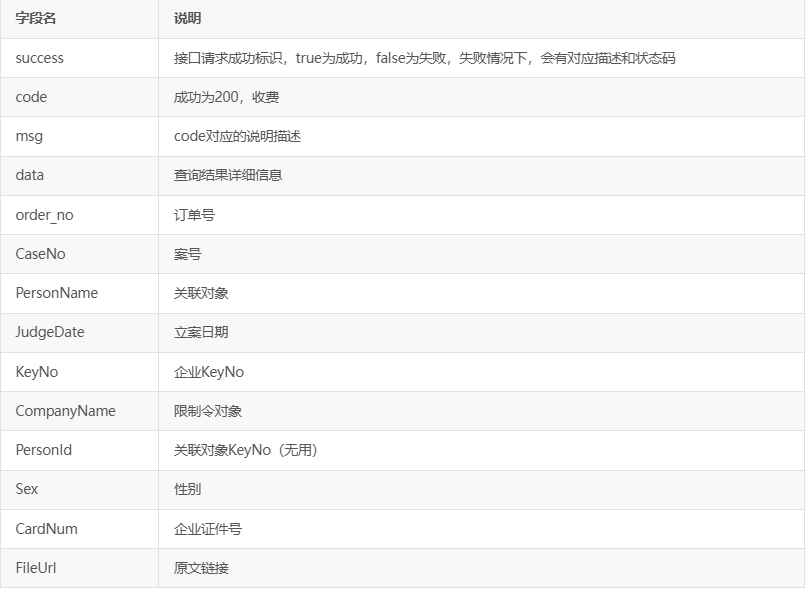Click the CaseNo field name
The height and width of the screenshot is (589, 805).
40,254
